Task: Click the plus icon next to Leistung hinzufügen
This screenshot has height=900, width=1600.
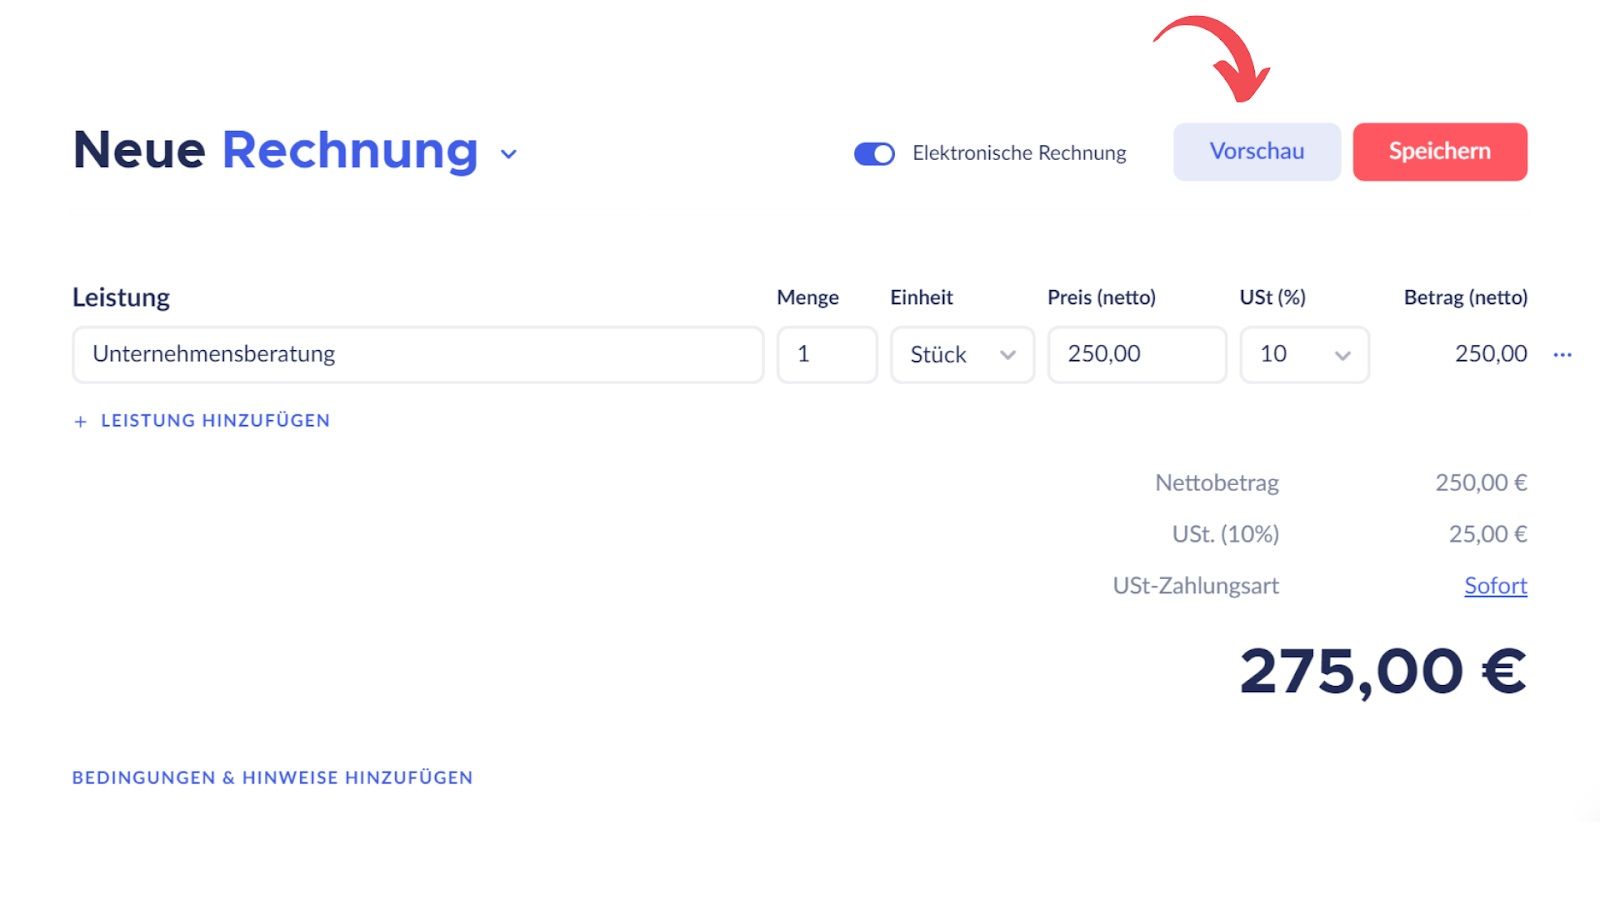Action: click(80, 421)
